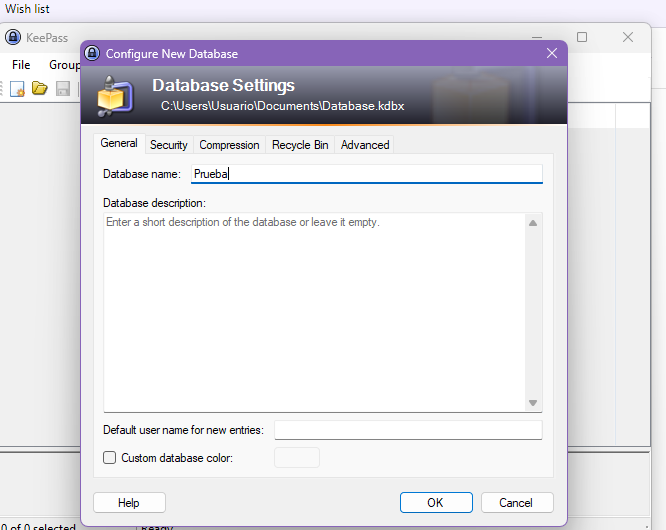The width and height of the screenshot is (666, 530).
Task: Click the Wish list text at top
Action: pos(27,9)
